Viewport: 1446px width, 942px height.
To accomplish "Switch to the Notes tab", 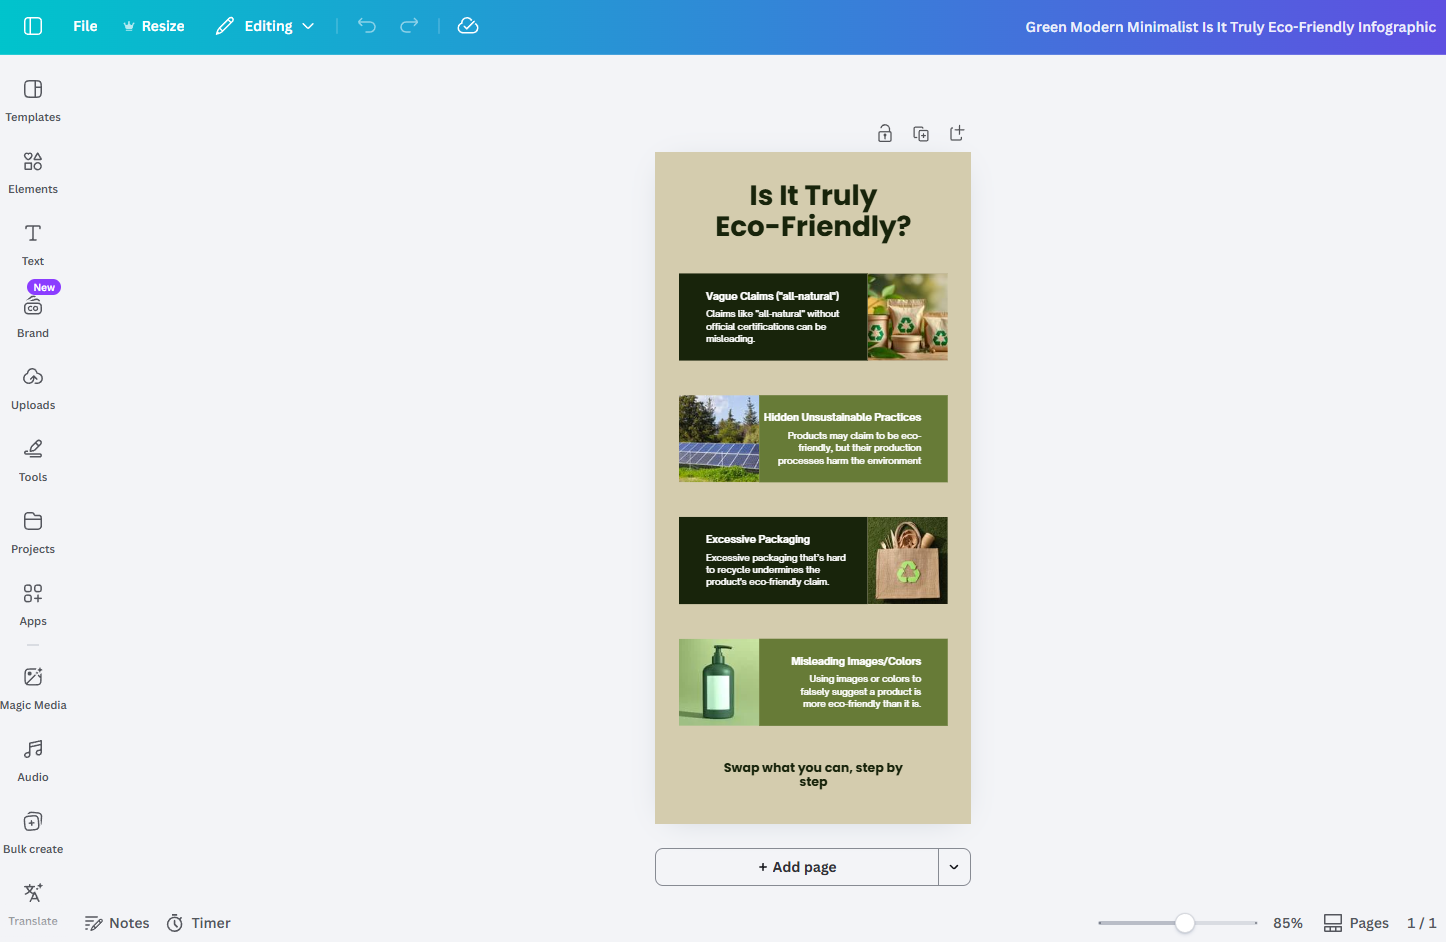I will 117,922.
